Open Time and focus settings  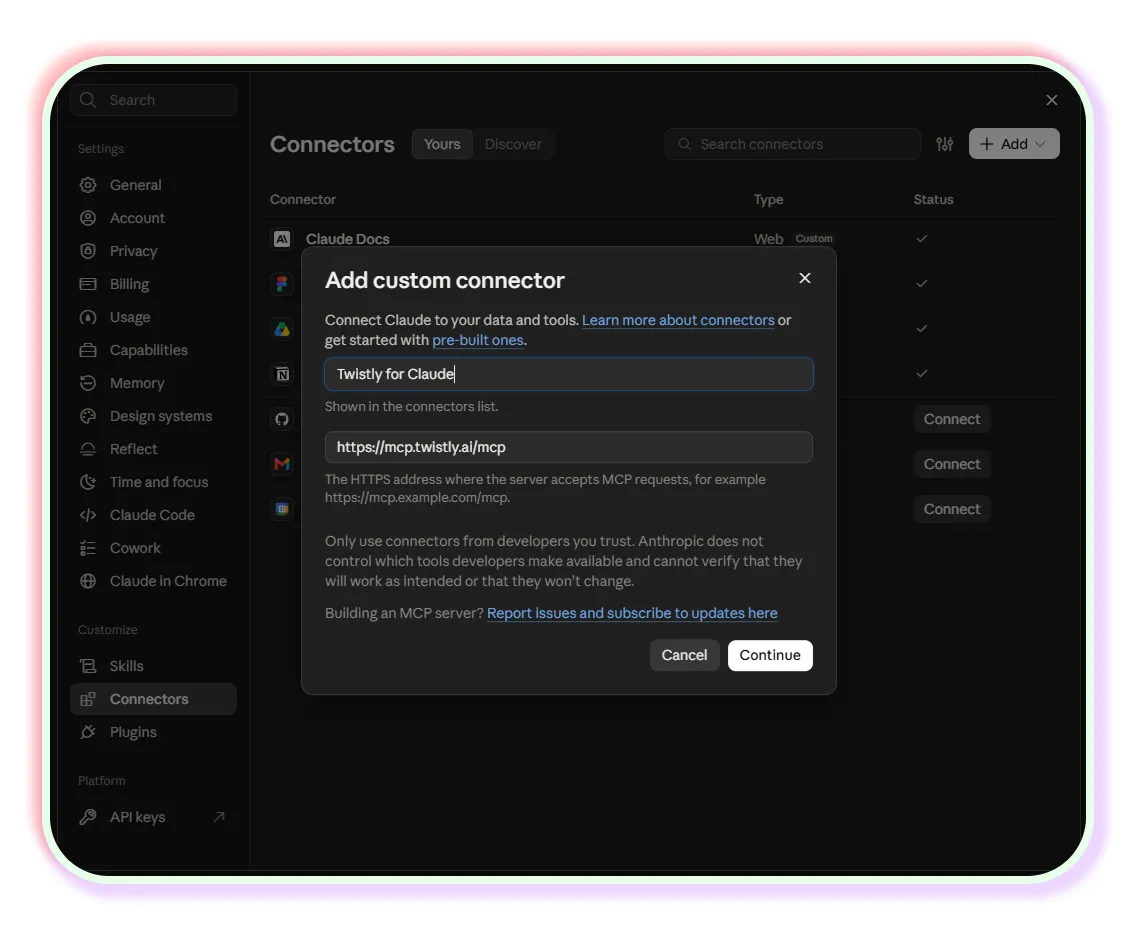click(153, 482)
